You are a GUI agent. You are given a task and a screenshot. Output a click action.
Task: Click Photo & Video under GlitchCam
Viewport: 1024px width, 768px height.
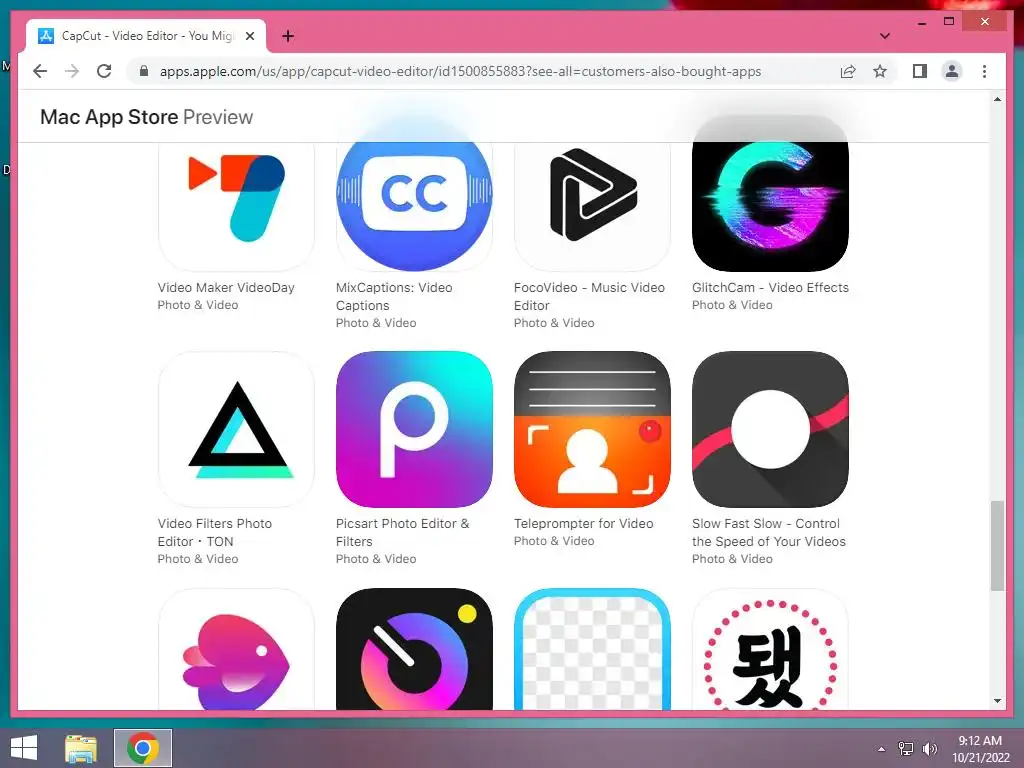click(732, 305)
